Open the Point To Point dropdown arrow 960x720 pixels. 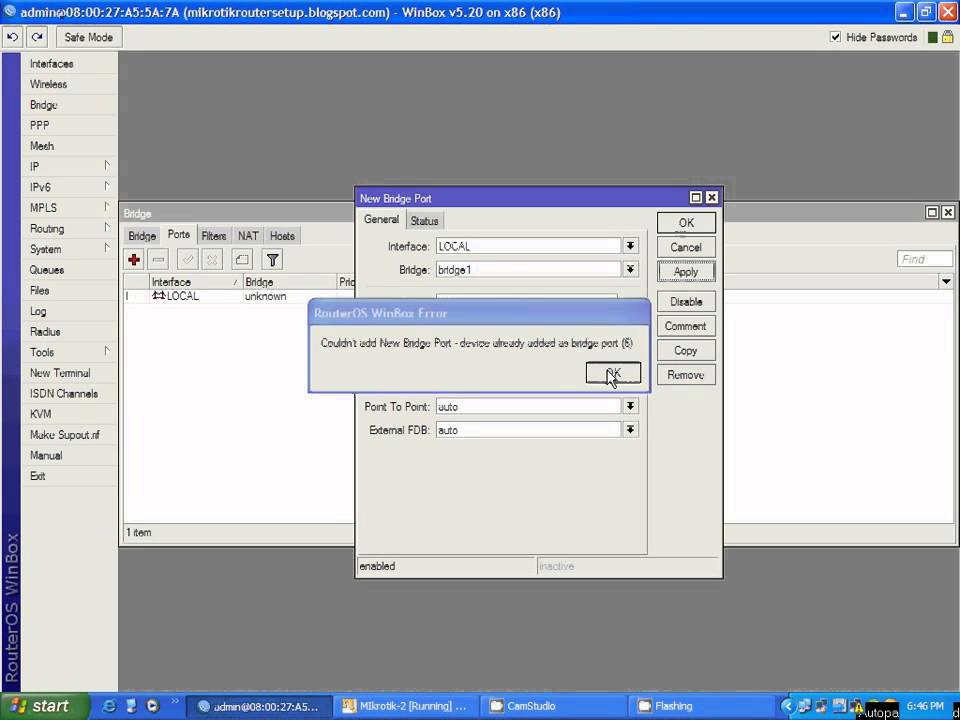click(630, 406)
